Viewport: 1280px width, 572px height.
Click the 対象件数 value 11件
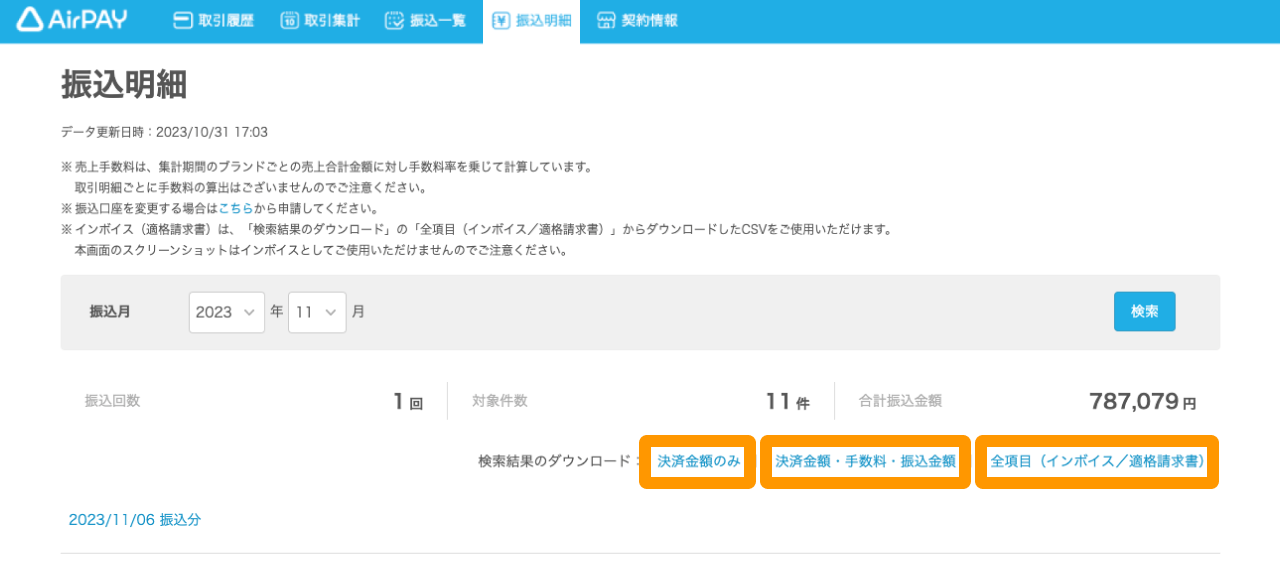[787, 402]
